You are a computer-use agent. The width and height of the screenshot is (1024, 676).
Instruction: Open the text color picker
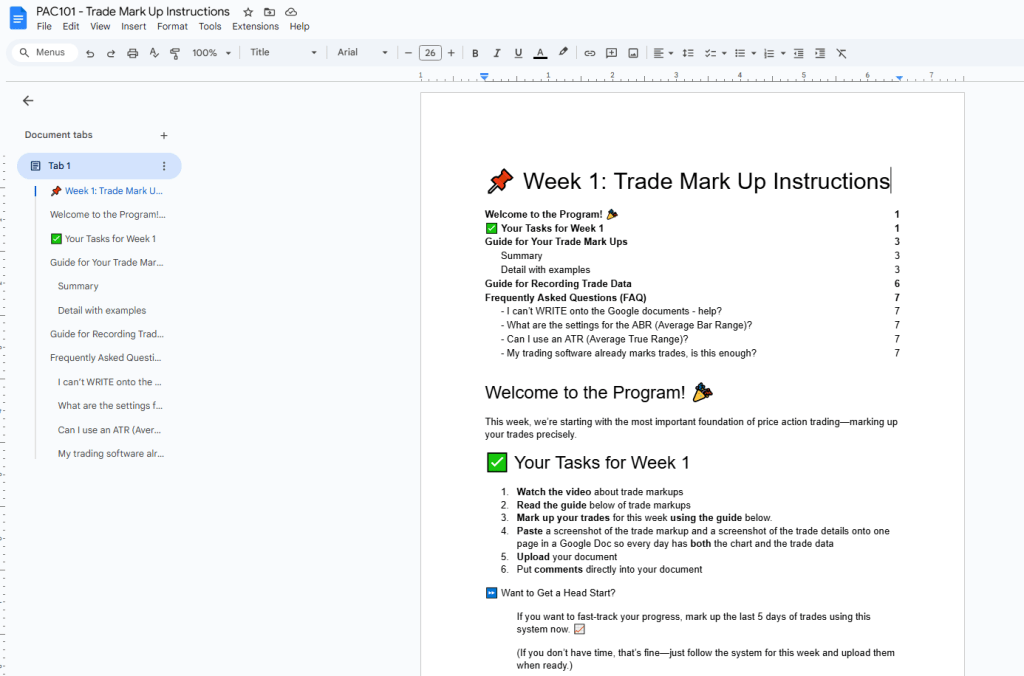pyautogui.click(x=540, y=53)
